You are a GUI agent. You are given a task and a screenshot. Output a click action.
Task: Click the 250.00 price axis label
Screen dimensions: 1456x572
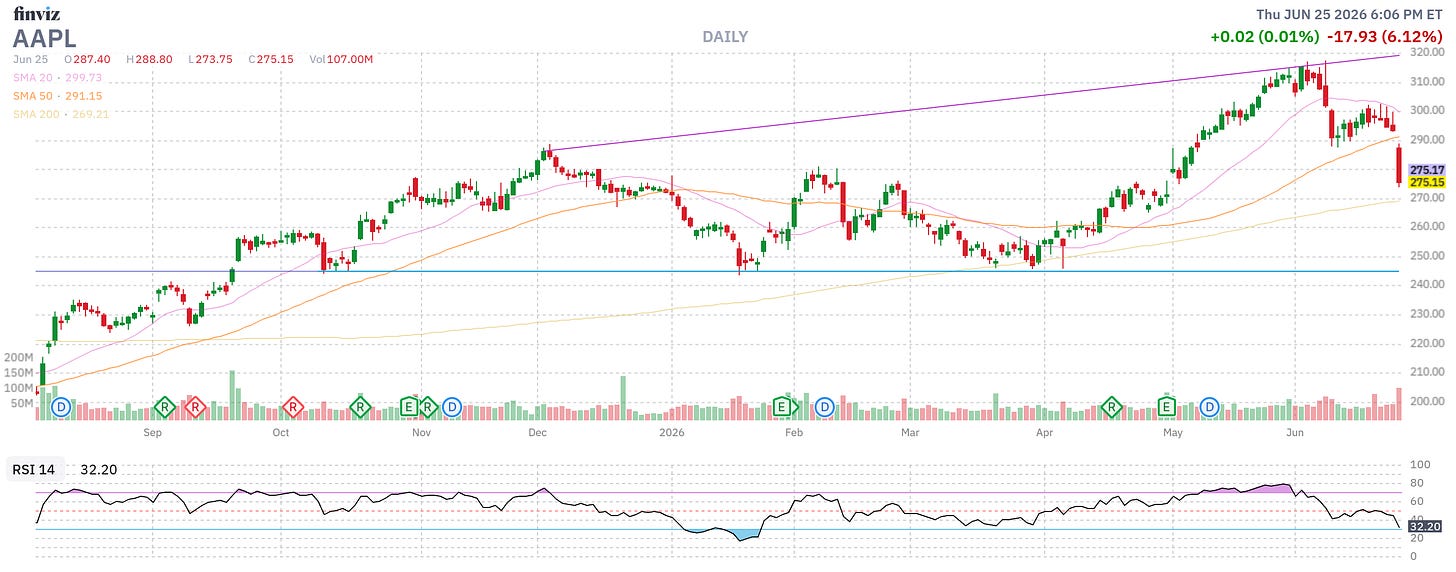1426,255
